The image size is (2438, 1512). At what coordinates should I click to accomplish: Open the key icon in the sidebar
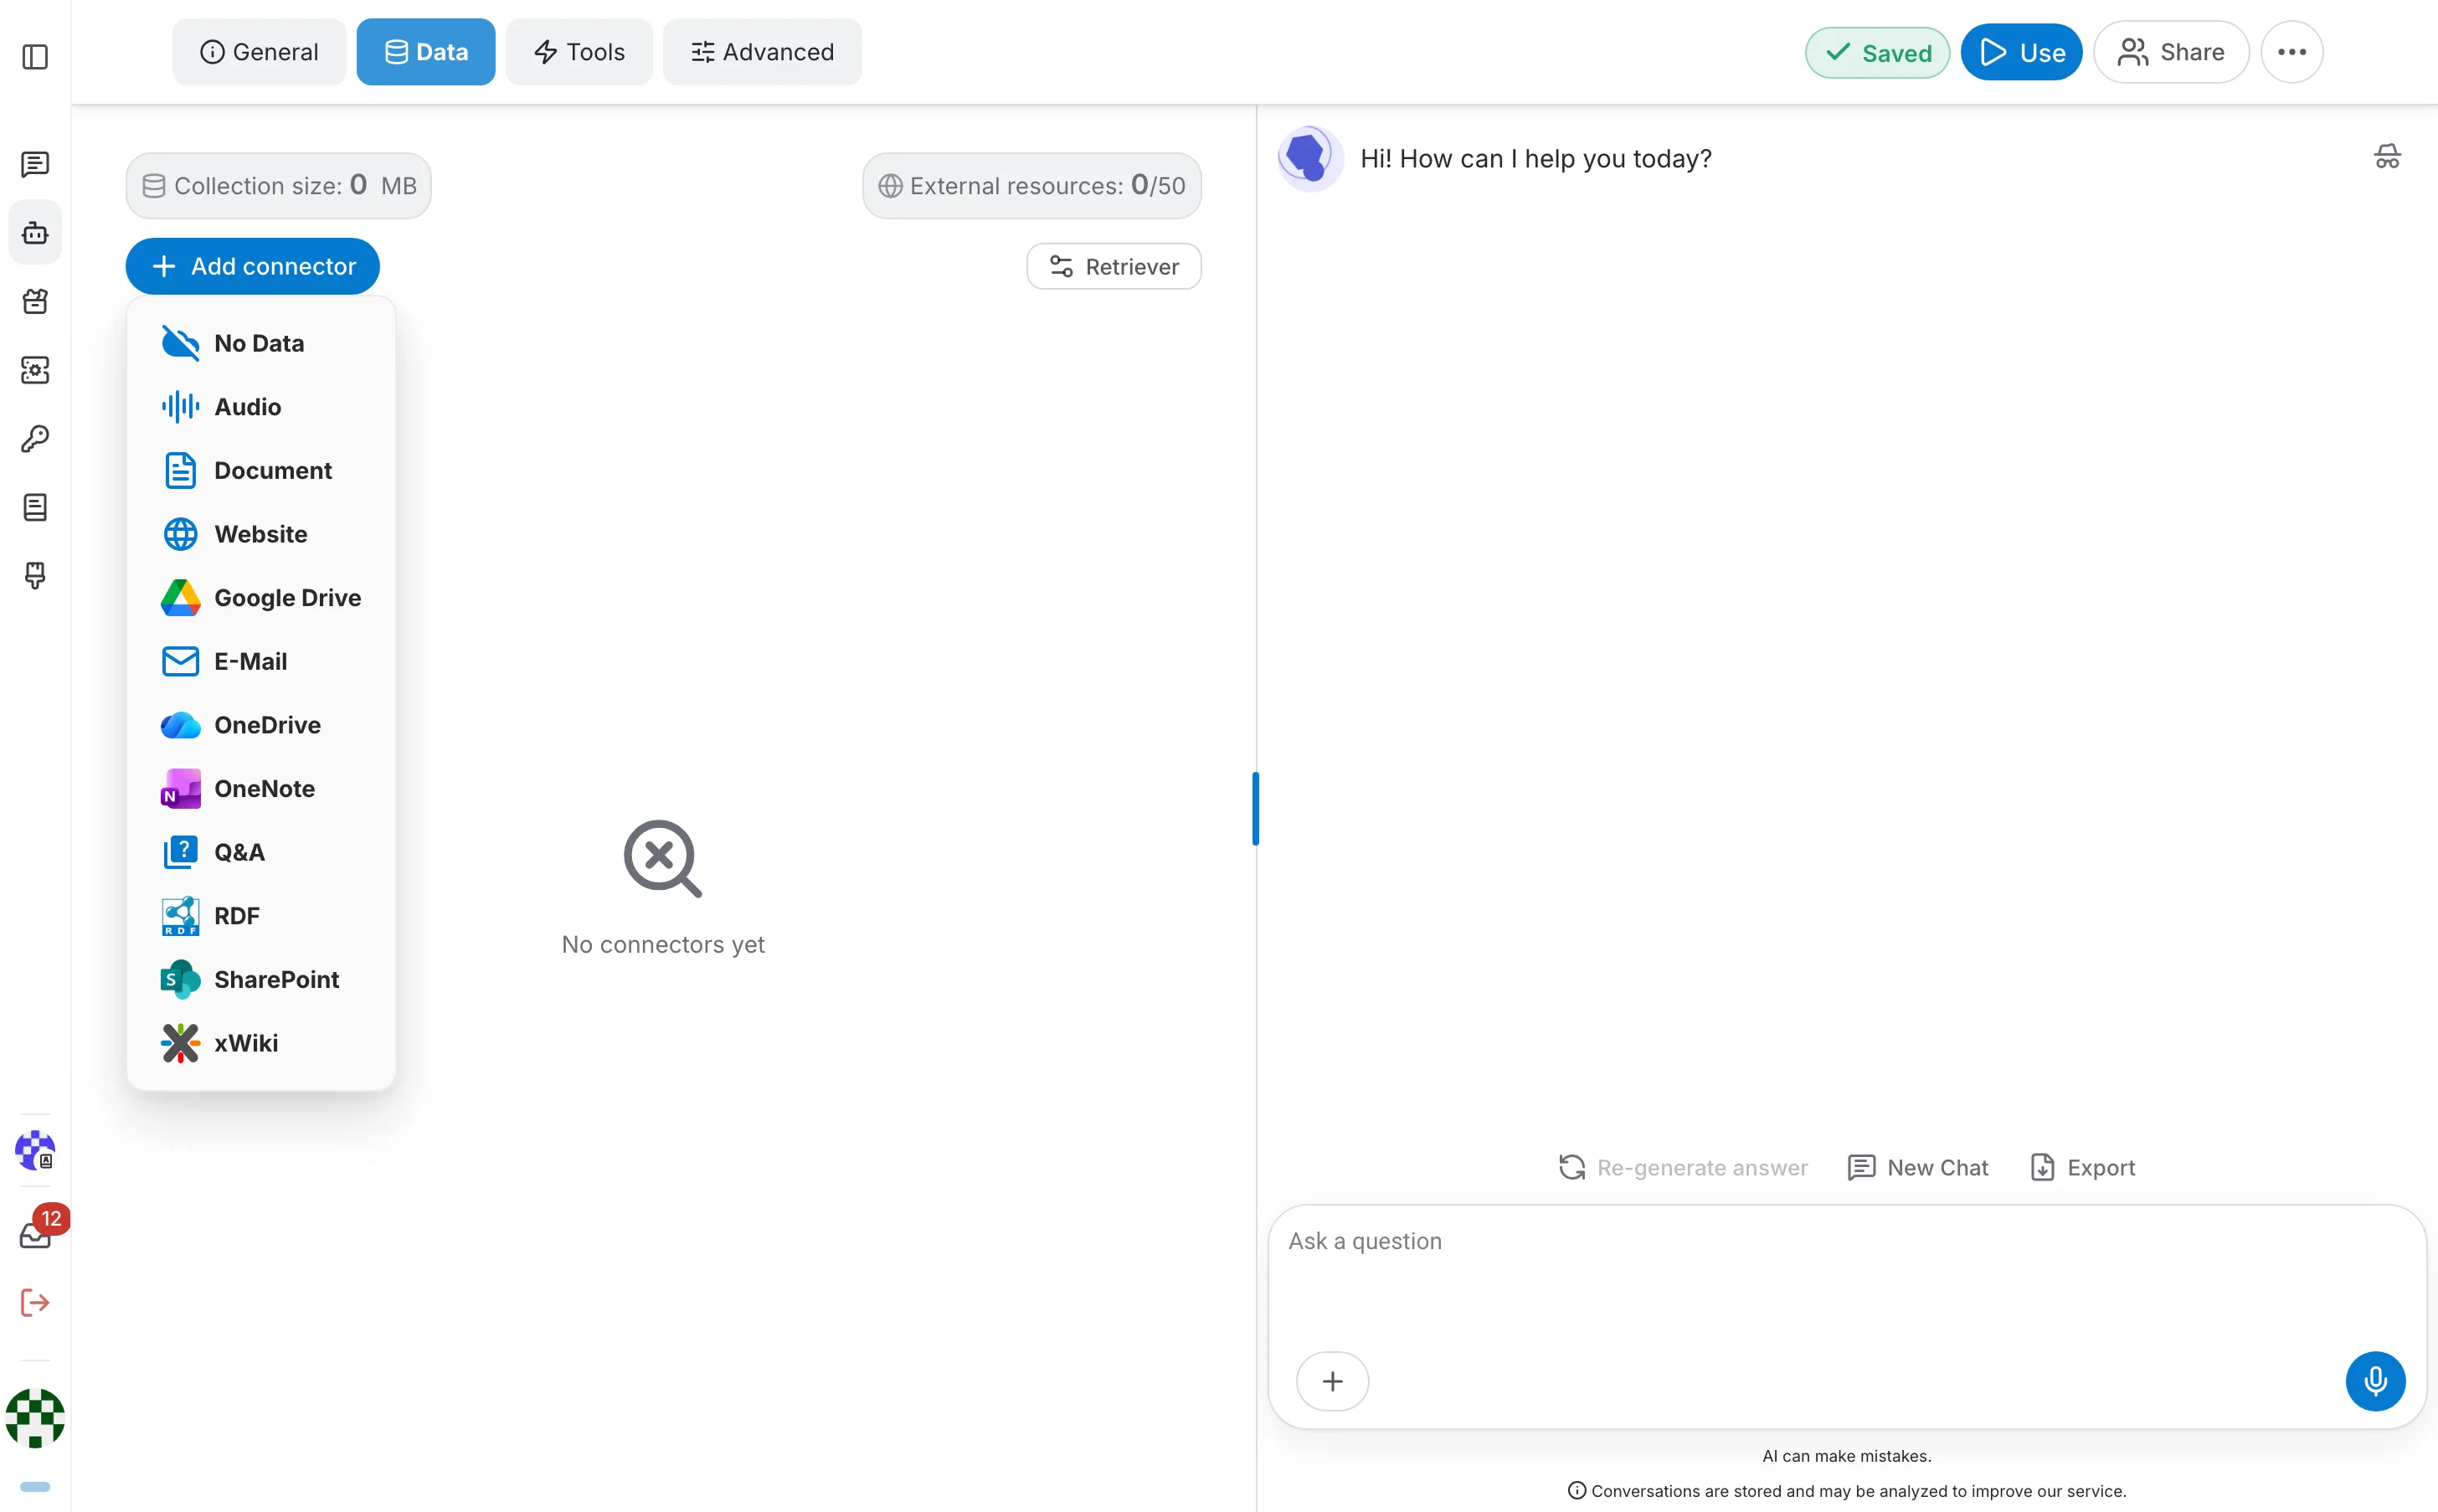tap(35, 438)
